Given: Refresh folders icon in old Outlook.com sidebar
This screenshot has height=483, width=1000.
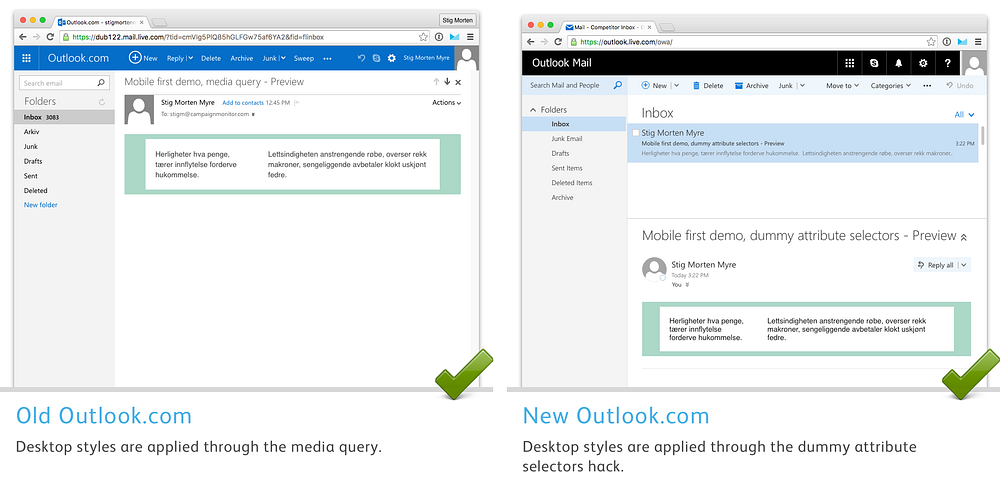Looking at the screenshot, I should pyautogui.click(x=102, y=102).
